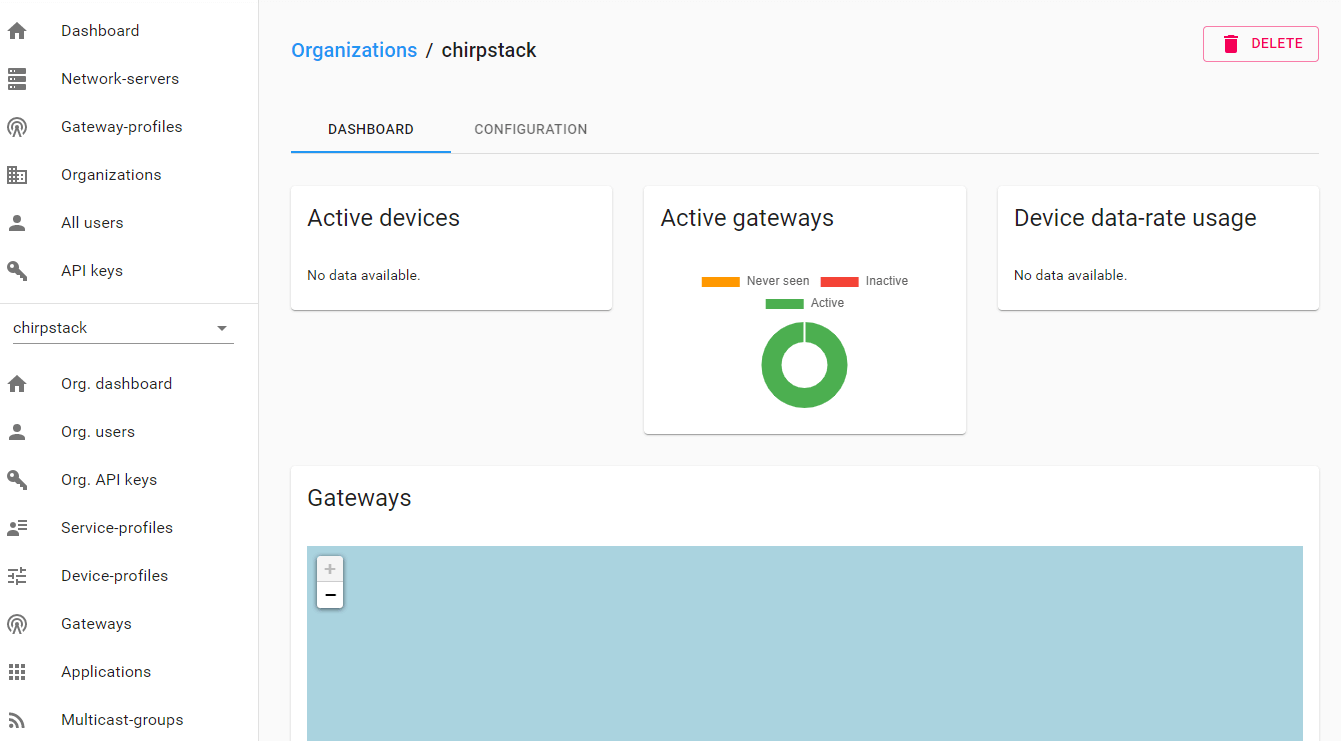Open Applications menu entry
This screenshot has height=741, width=1341.
[129, 672]
